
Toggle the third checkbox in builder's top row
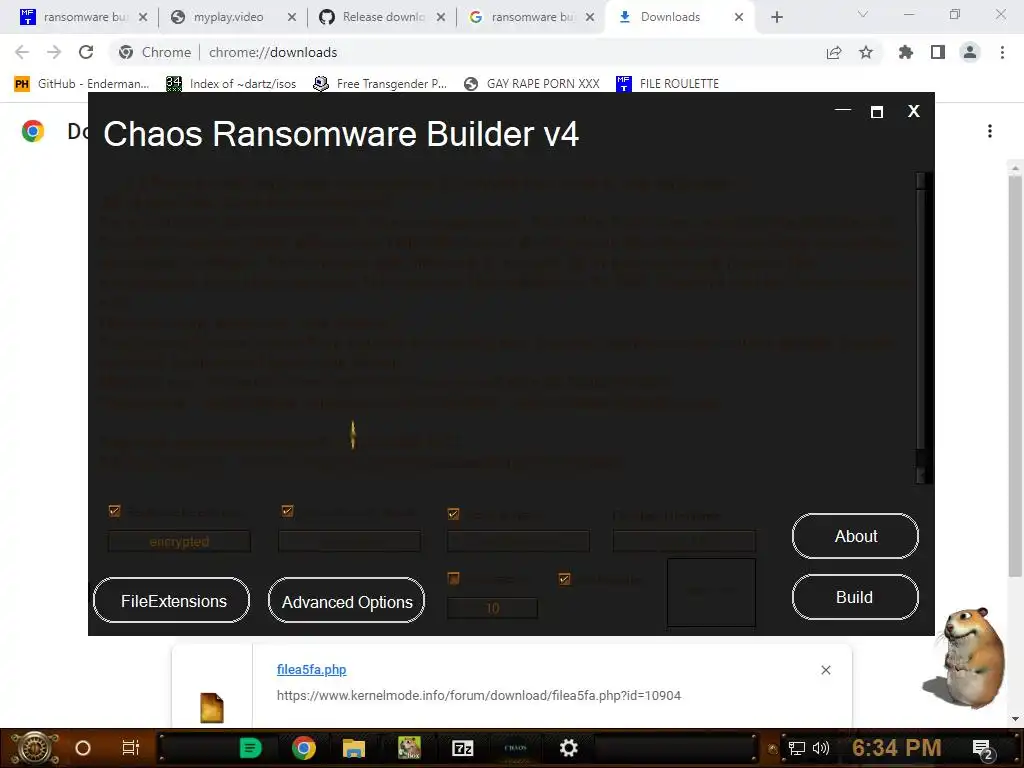(453, 514)
